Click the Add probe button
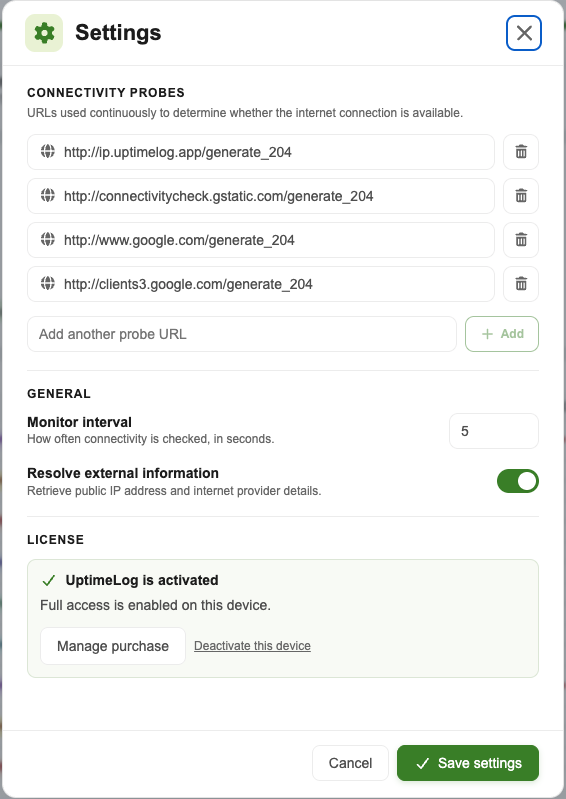 coord(502,334)
